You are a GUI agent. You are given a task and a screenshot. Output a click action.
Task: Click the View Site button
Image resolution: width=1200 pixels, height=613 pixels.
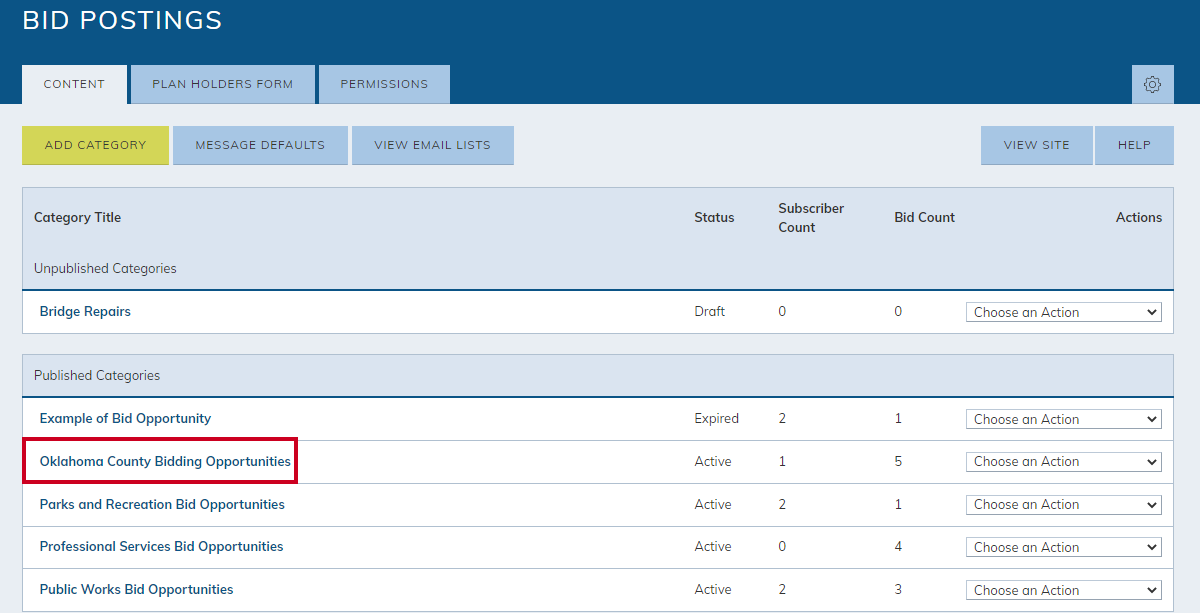click(1037, 145)
